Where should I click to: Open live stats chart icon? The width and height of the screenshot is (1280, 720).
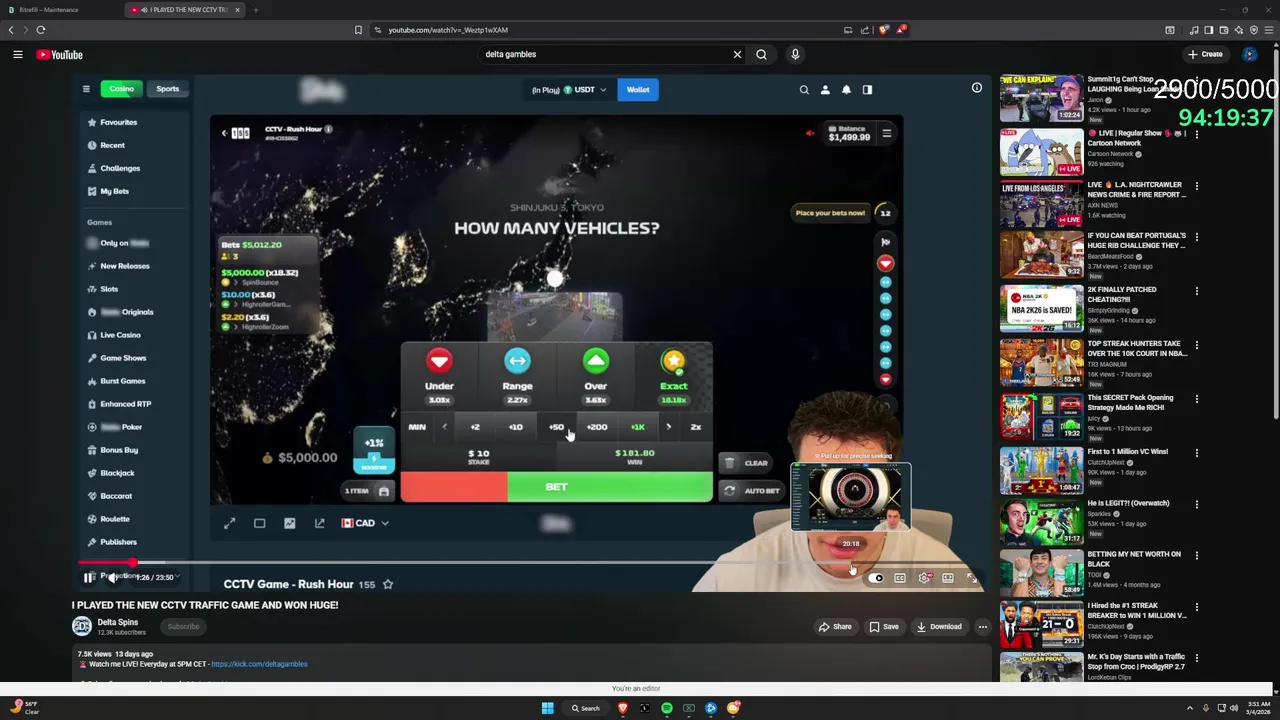(x=289, y=523)
